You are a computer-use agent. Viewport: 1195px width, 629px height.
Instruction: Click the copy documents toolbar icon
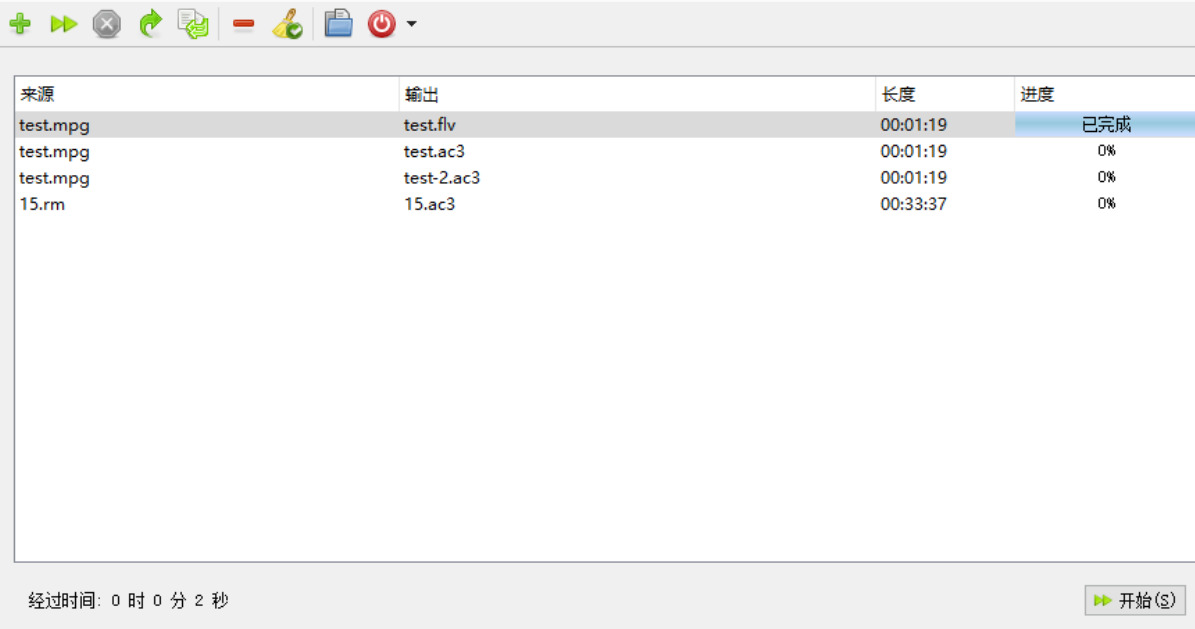coord(194,24)
